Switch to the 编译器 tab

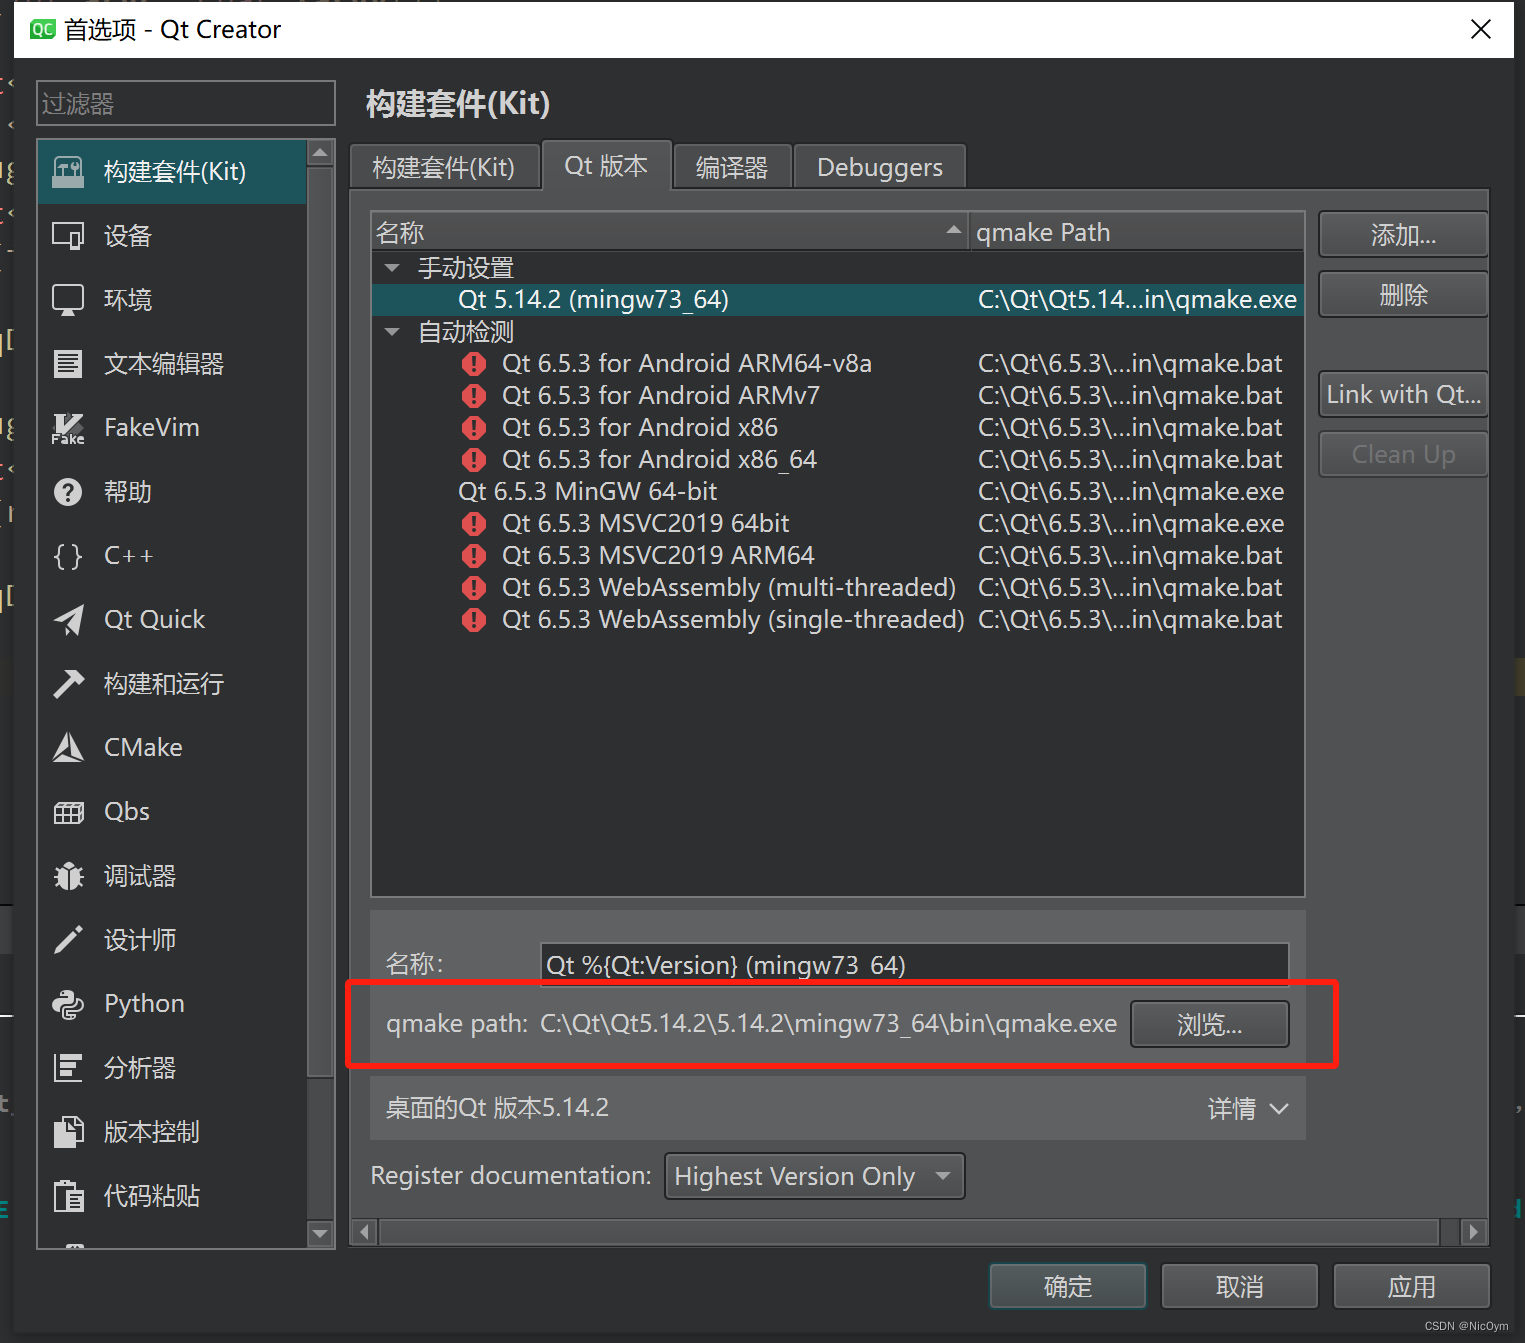click(x=731, y=167)
